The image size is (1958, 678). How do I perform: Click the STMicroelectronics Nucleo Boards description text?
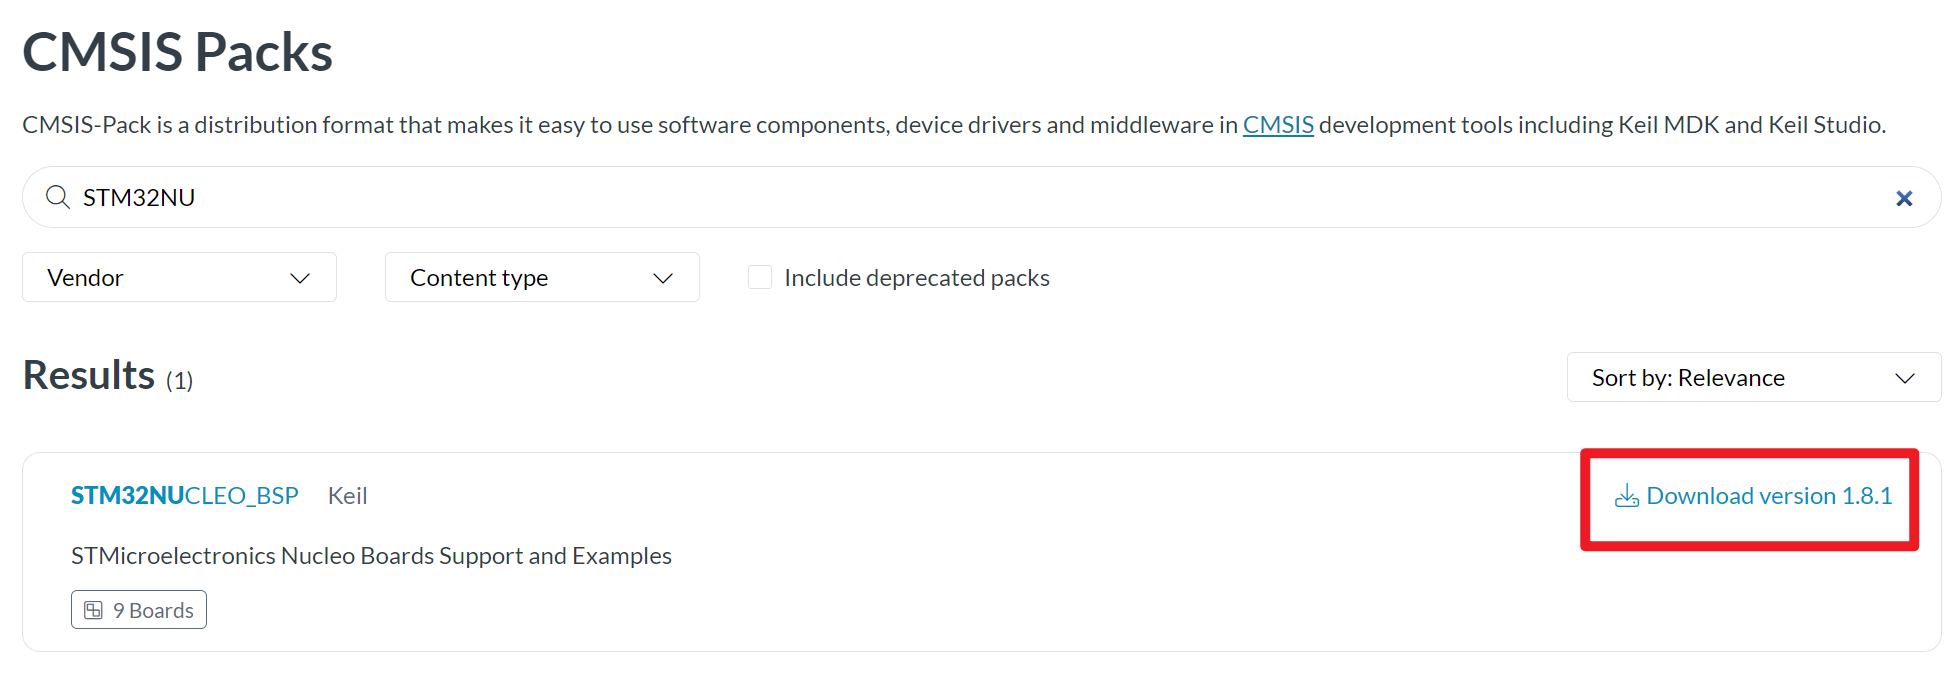pyautogui.click(x=371, y=556)
